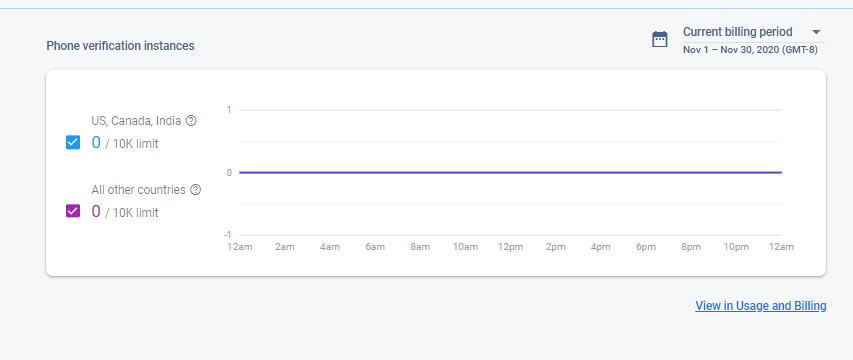
Task: Click the 12pm axis label
Action: pyautogui.click(x=510, y=247)
